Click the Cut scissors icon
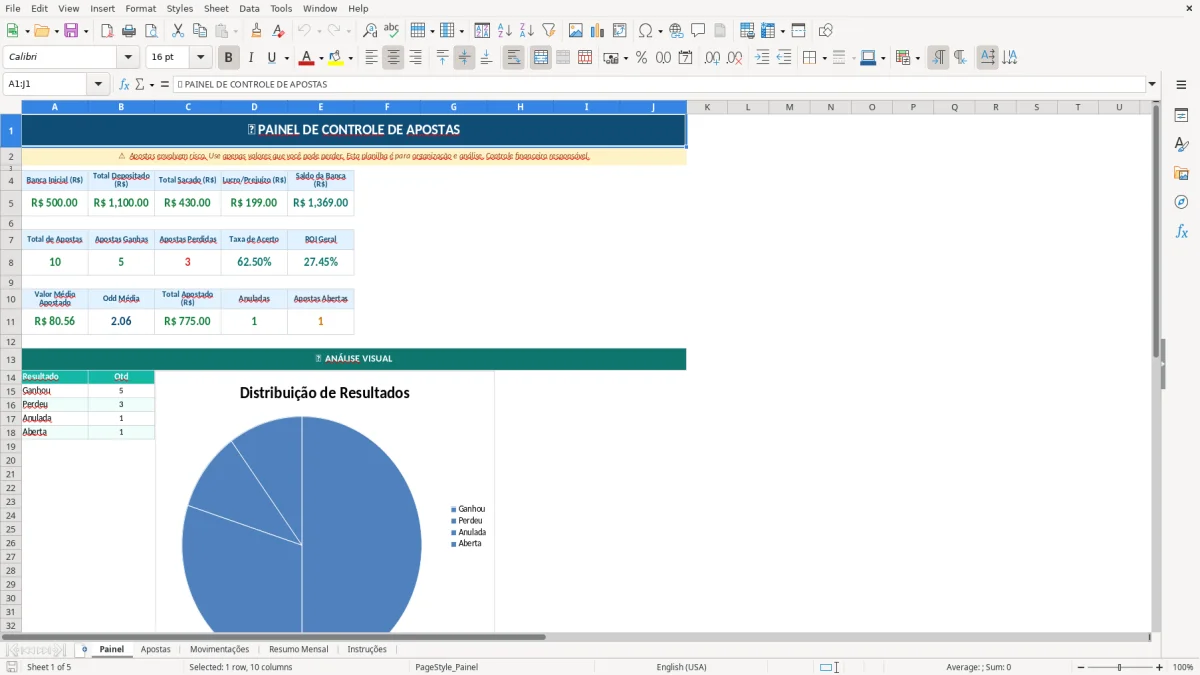Viewport: 1200px width, 675px height. coord(178,31)
